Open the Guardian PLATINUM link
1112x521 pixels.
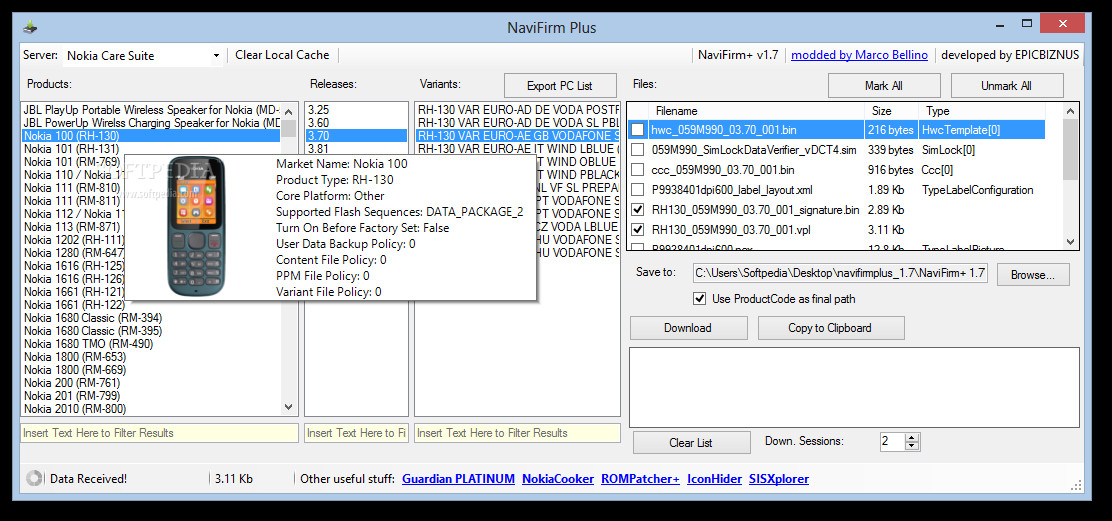tap(458, 478)
